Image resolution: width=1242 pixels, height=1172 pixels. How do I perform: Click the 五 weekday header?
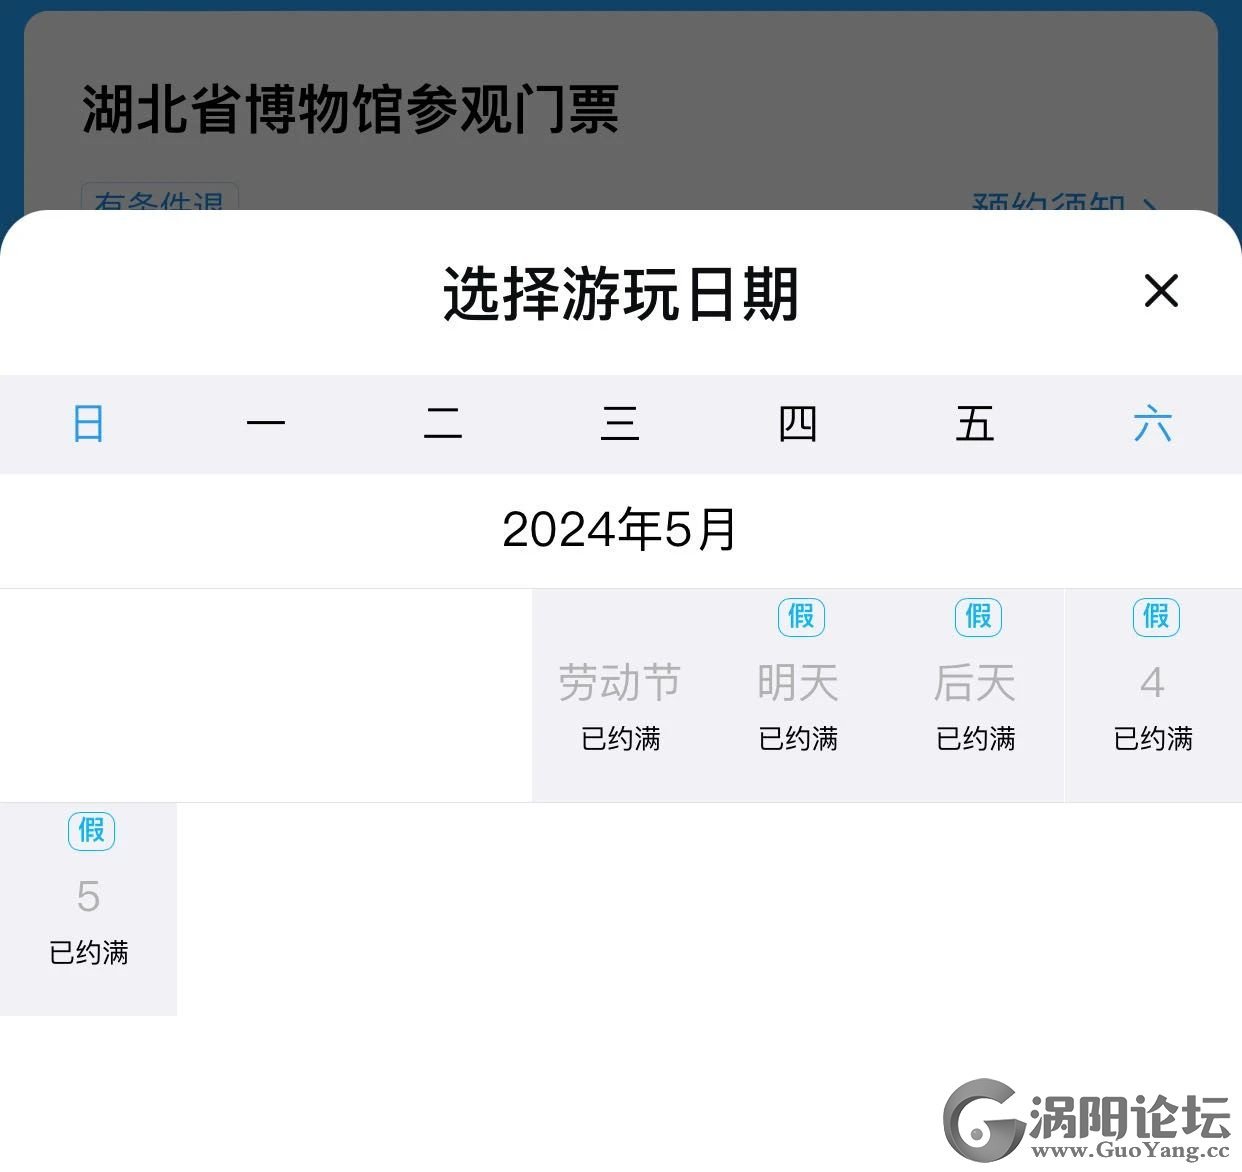[x=975, y=424]
